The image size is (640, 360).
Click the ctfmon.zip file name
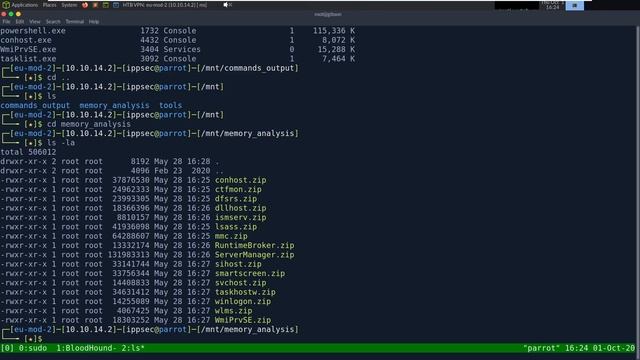coord(238,189)
